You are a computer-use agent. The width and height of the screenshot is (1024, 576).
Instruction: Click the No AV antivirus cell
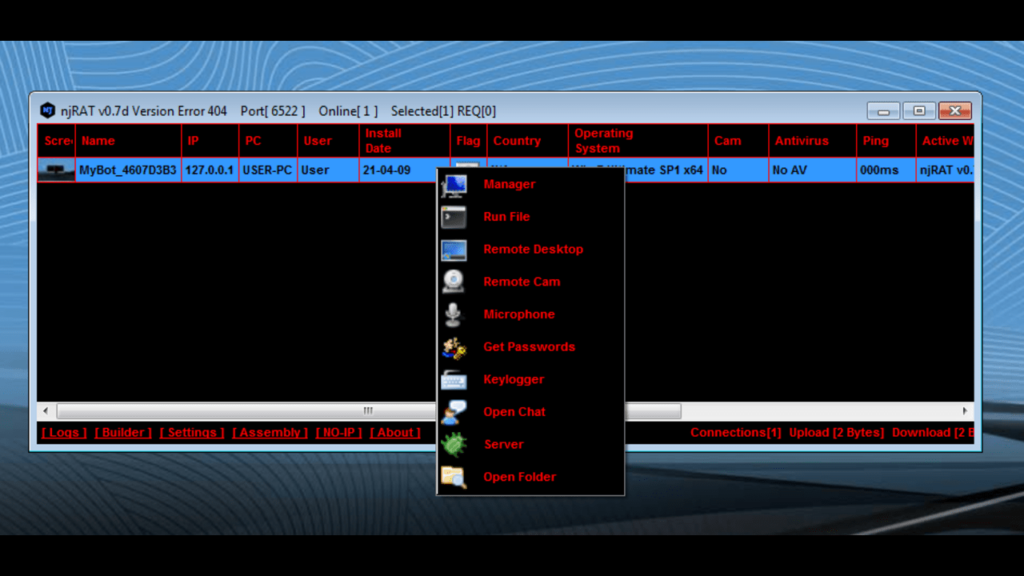(x=813, y=170)
